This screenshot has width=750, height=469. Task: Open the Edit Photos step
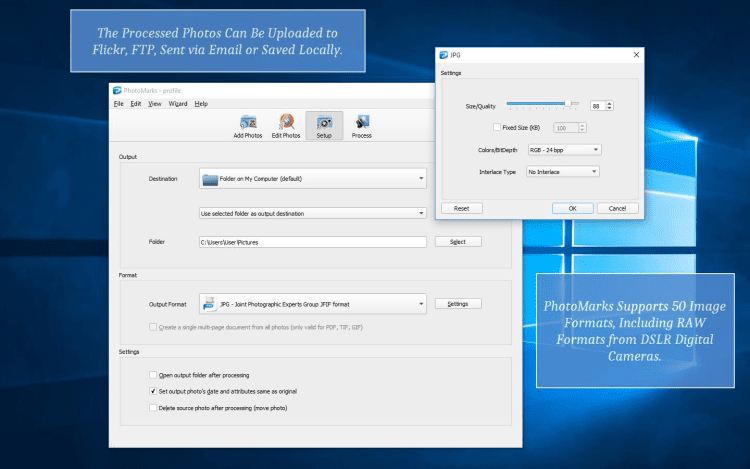click(286, 126)
